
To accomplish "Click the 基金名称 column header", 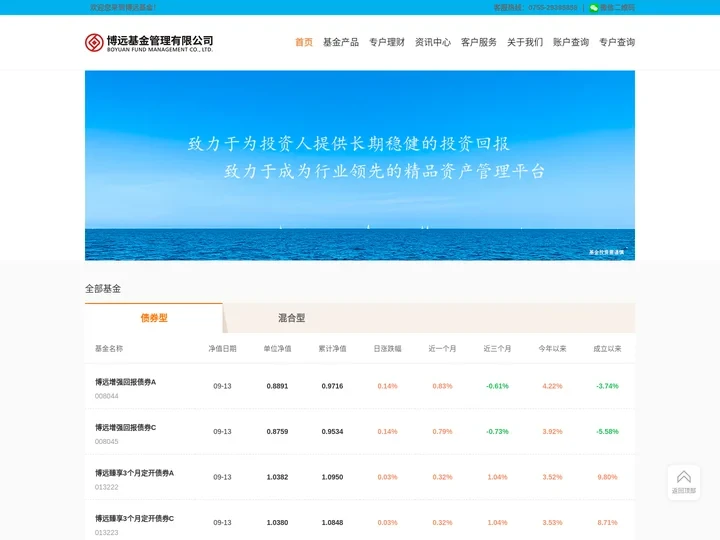I will 109,349.
